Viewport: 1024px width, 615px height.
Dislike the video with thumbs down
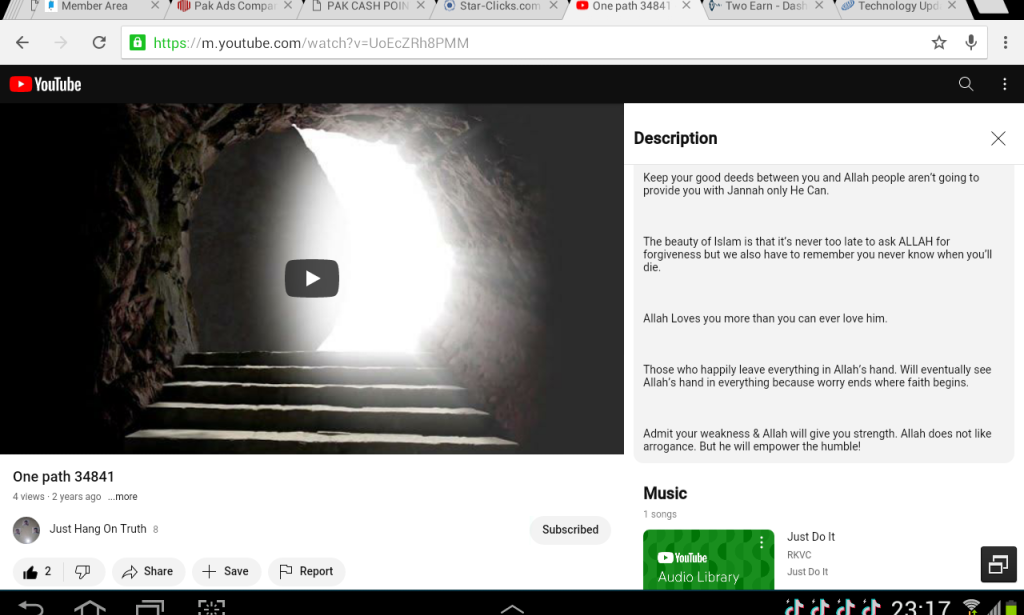[83, 571]
